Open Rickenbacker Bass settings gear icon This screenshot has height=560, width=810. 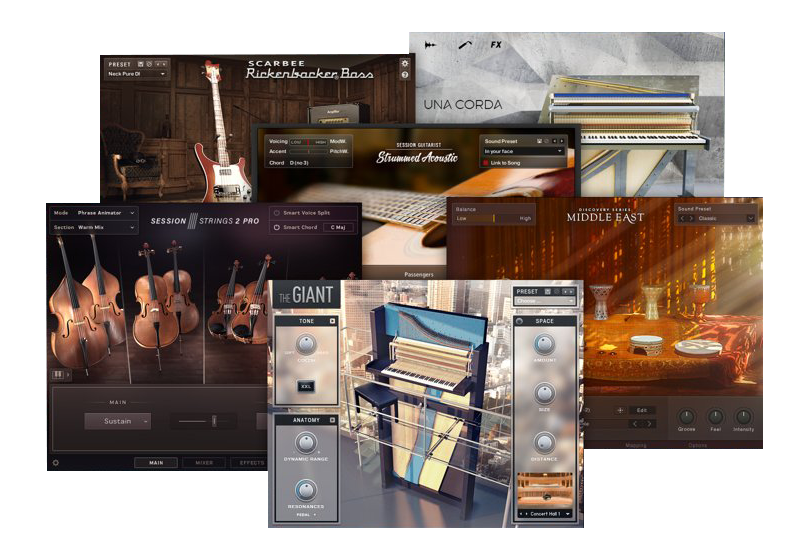404,63
